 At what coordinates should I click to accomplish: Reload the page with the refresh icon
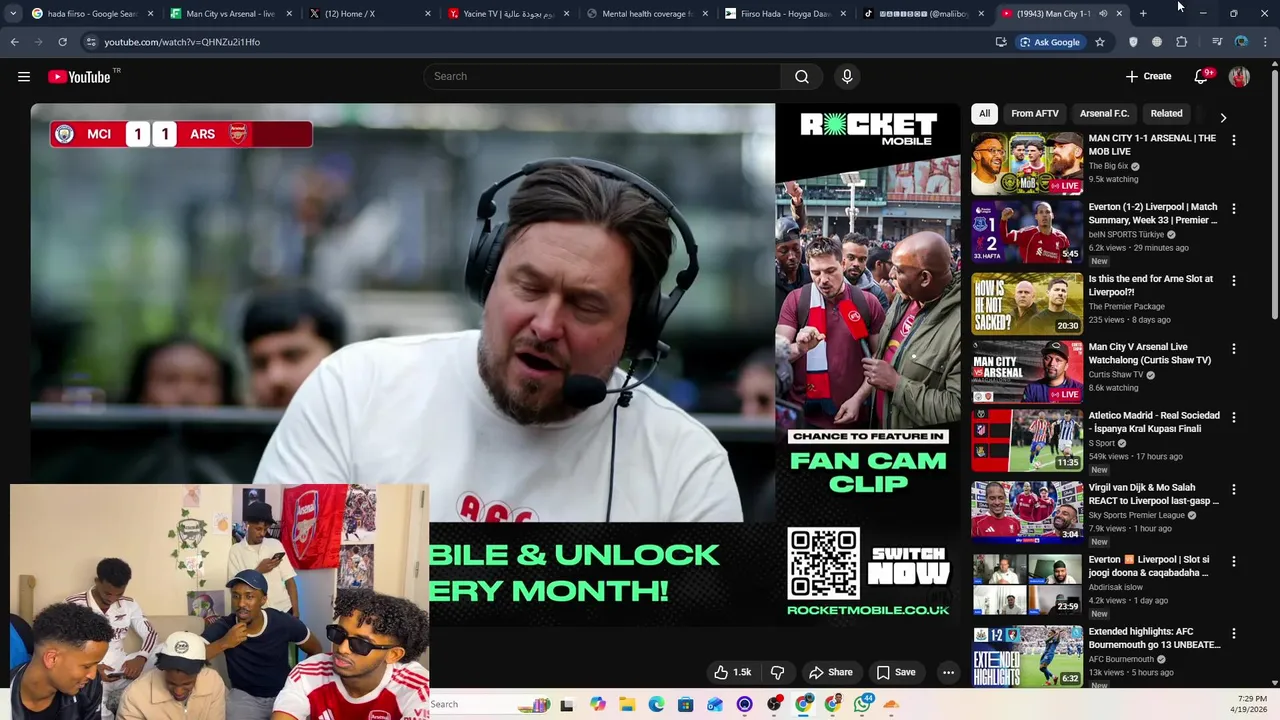62,42
